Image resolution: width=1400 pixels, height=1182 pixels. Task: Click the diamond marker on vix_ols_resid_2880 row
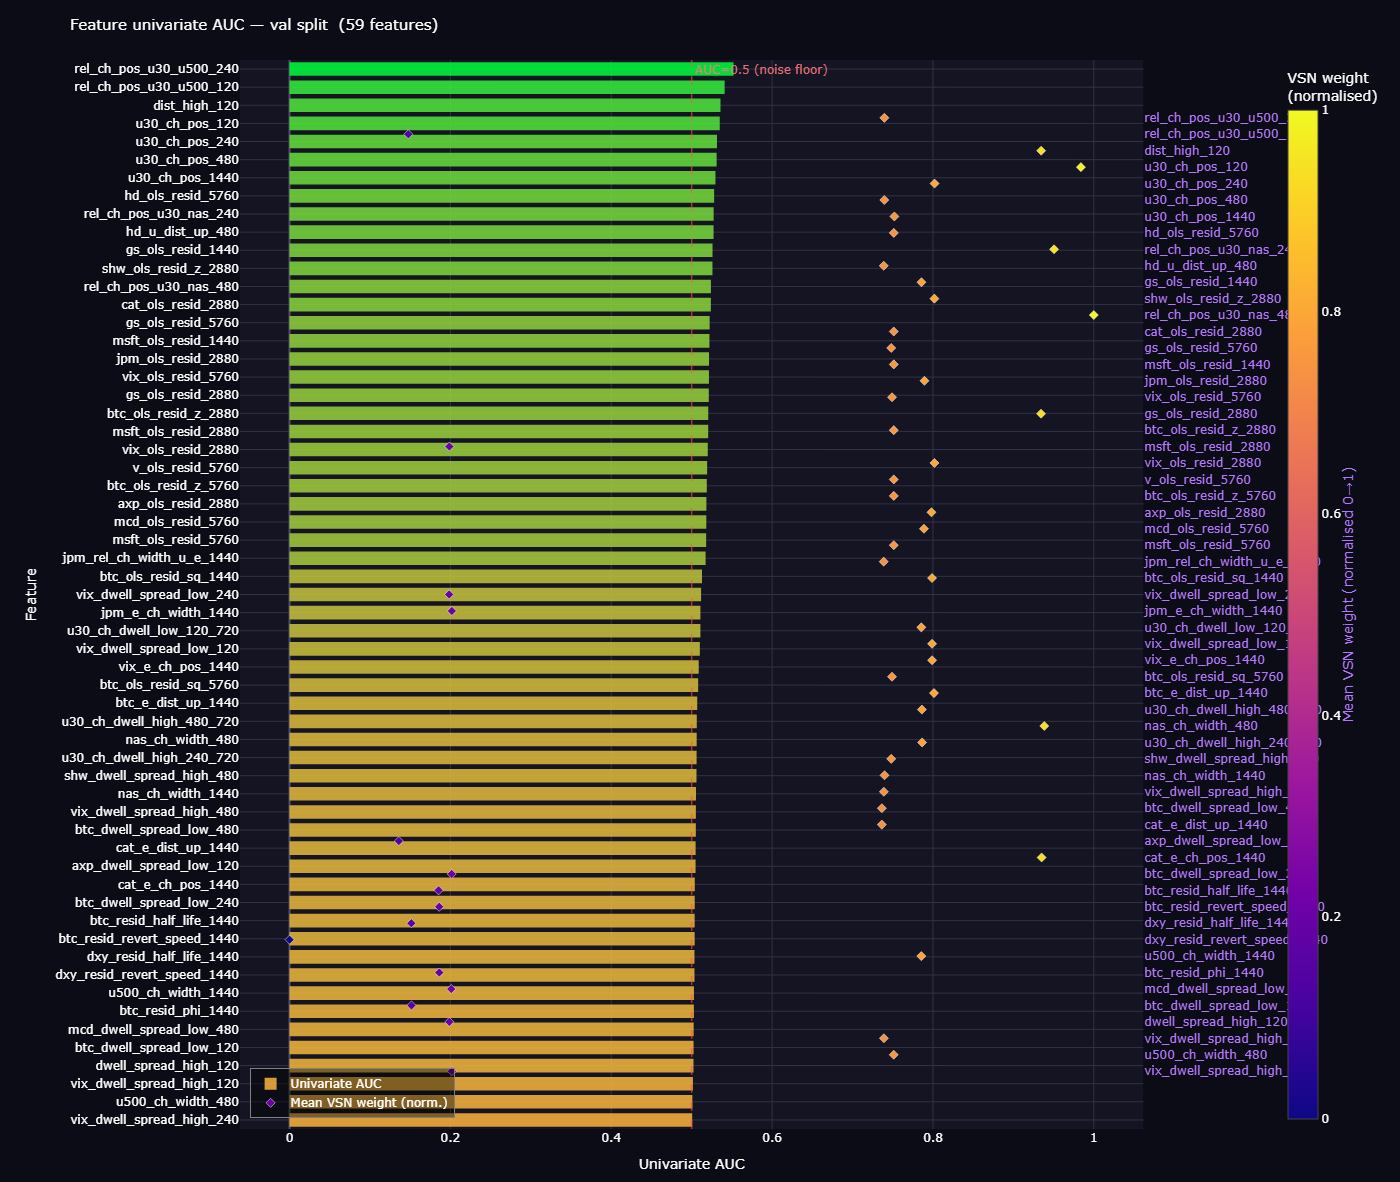click(448, 447)
